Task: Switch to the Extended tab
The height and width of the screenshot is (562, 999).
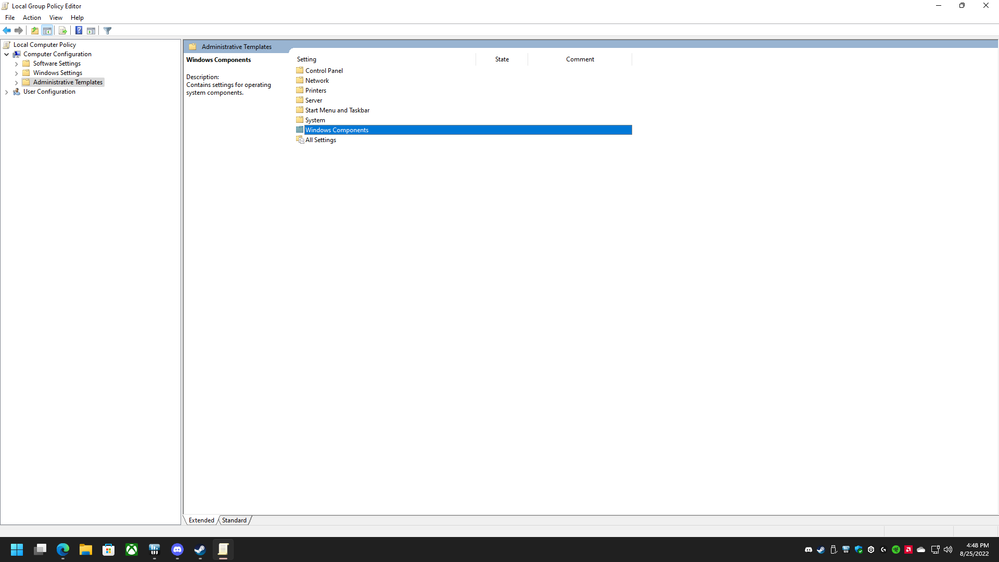Action: coord(201,521)
